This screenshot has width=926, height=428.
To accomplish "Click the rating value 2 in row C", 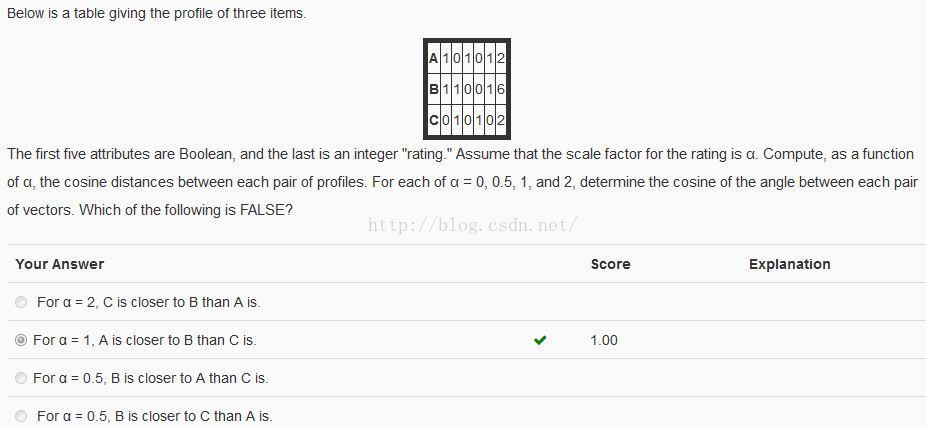I will coord(501,120).
